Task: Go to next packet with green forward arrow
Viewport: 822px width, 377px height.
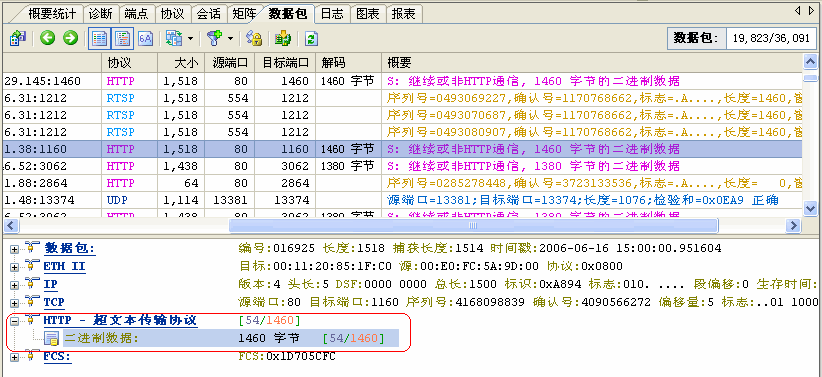Action: [70, 38]
